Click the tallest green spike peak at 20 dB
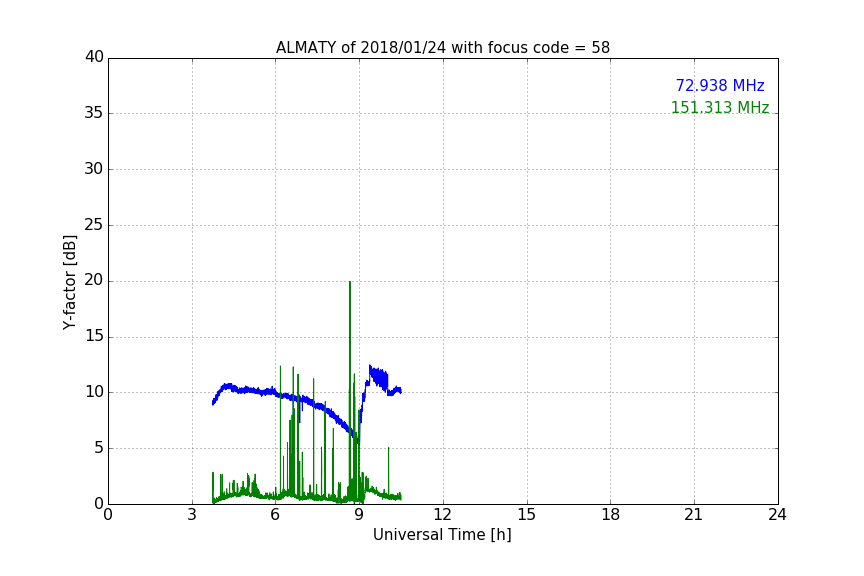Image resolution: width=864 pixels, height=576 pixels. 350,282
